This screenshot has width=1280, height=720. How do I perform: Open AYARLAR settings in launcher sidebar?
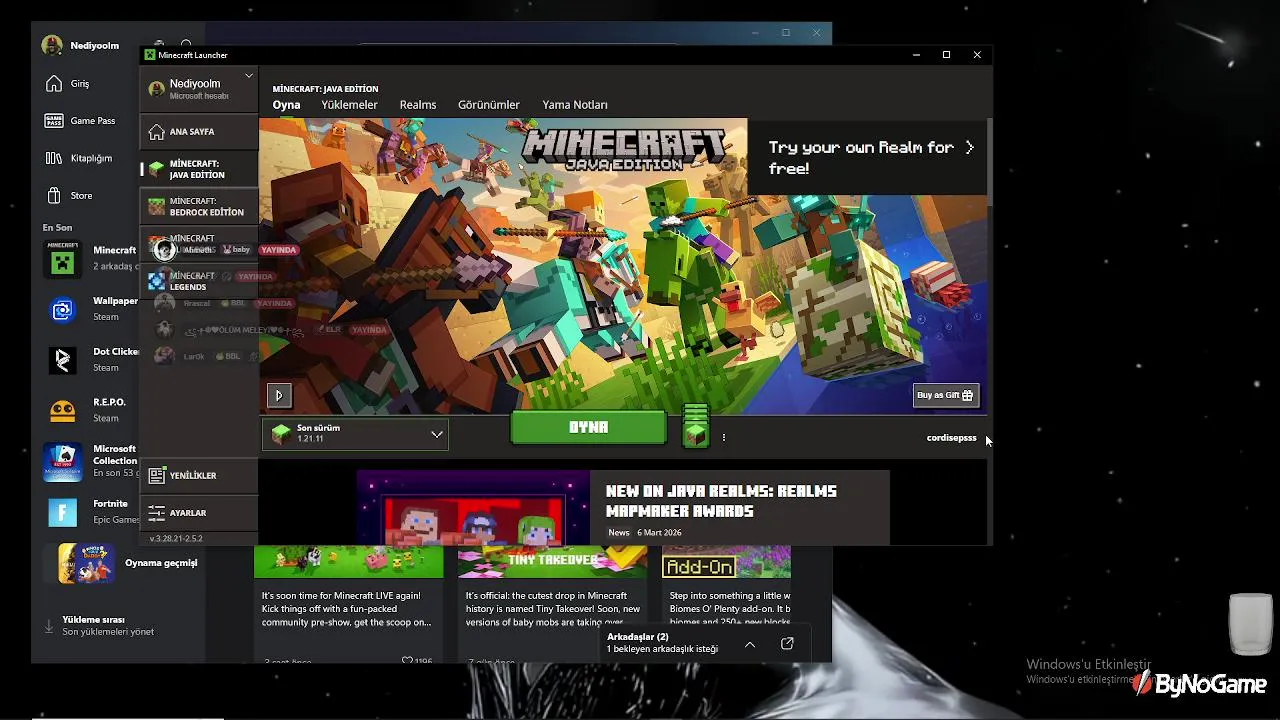[x=199, y=513]
